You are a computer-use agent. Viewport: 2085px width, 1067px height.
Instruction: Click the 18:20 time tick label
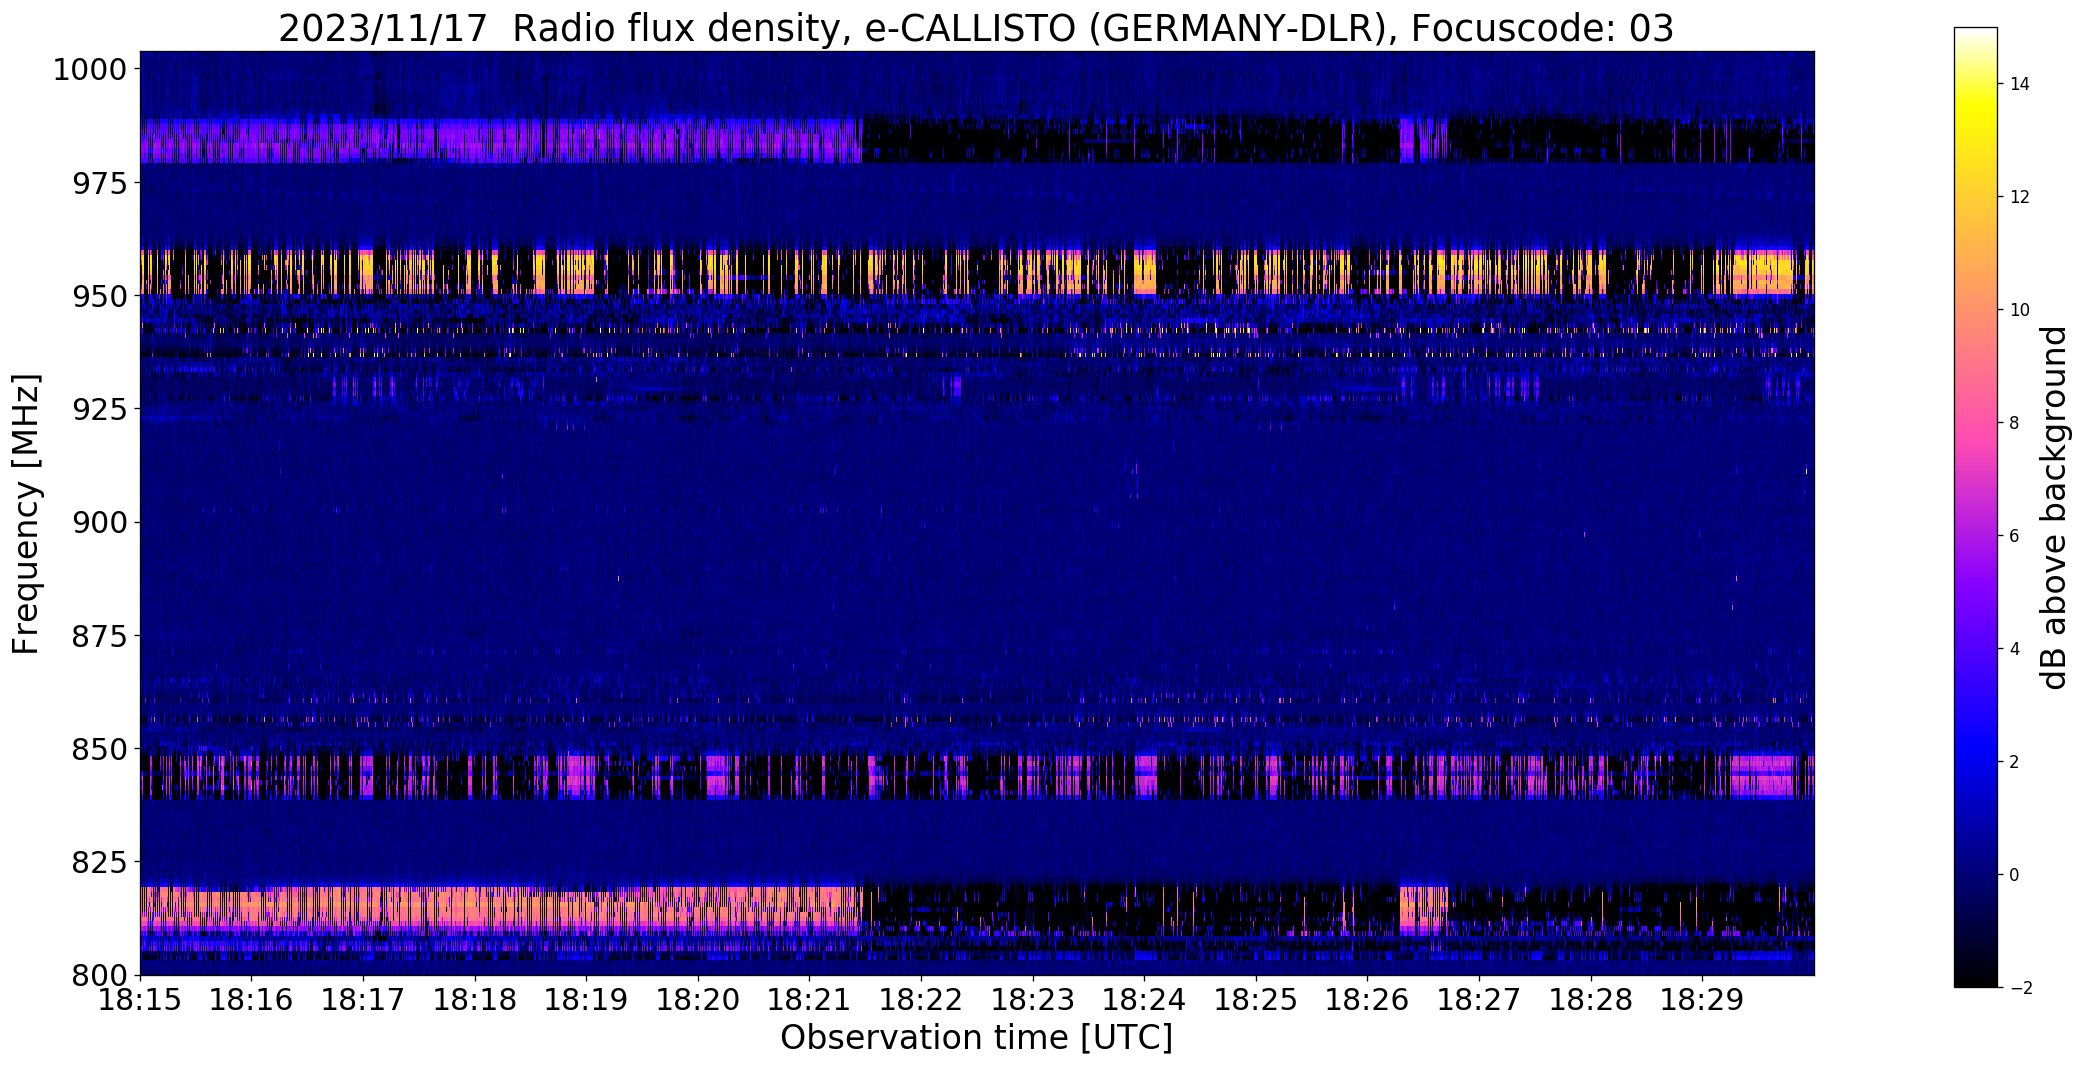click(698, 1000)
